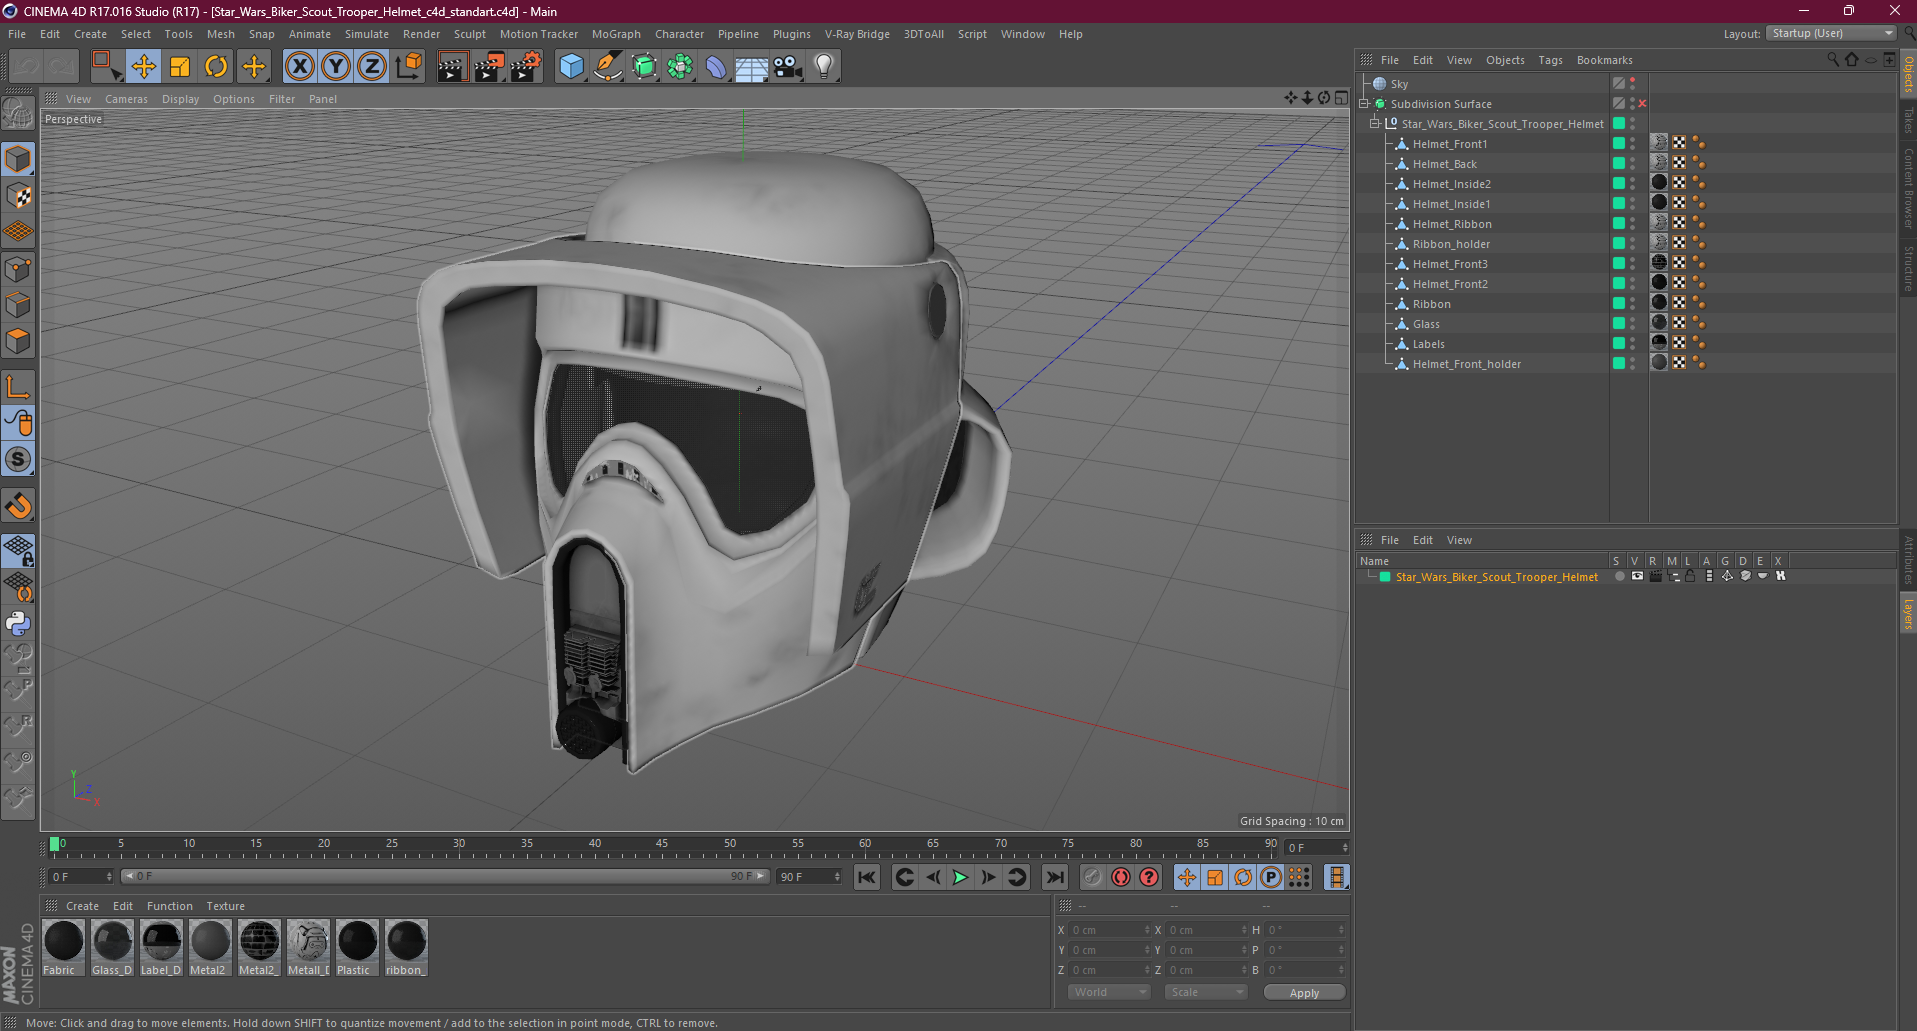The image size is (1917, 1031).
Task: Select the Live Selection tool
Action: coord(105,67)
